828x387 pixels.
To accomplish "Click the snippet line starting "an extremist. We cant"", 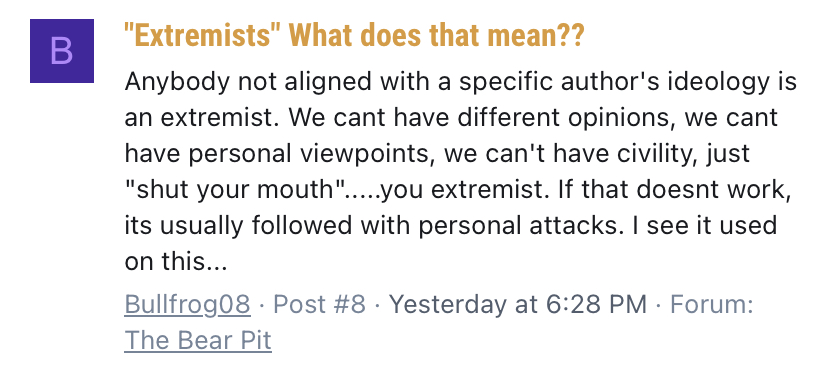I will [x=451, y=118].
